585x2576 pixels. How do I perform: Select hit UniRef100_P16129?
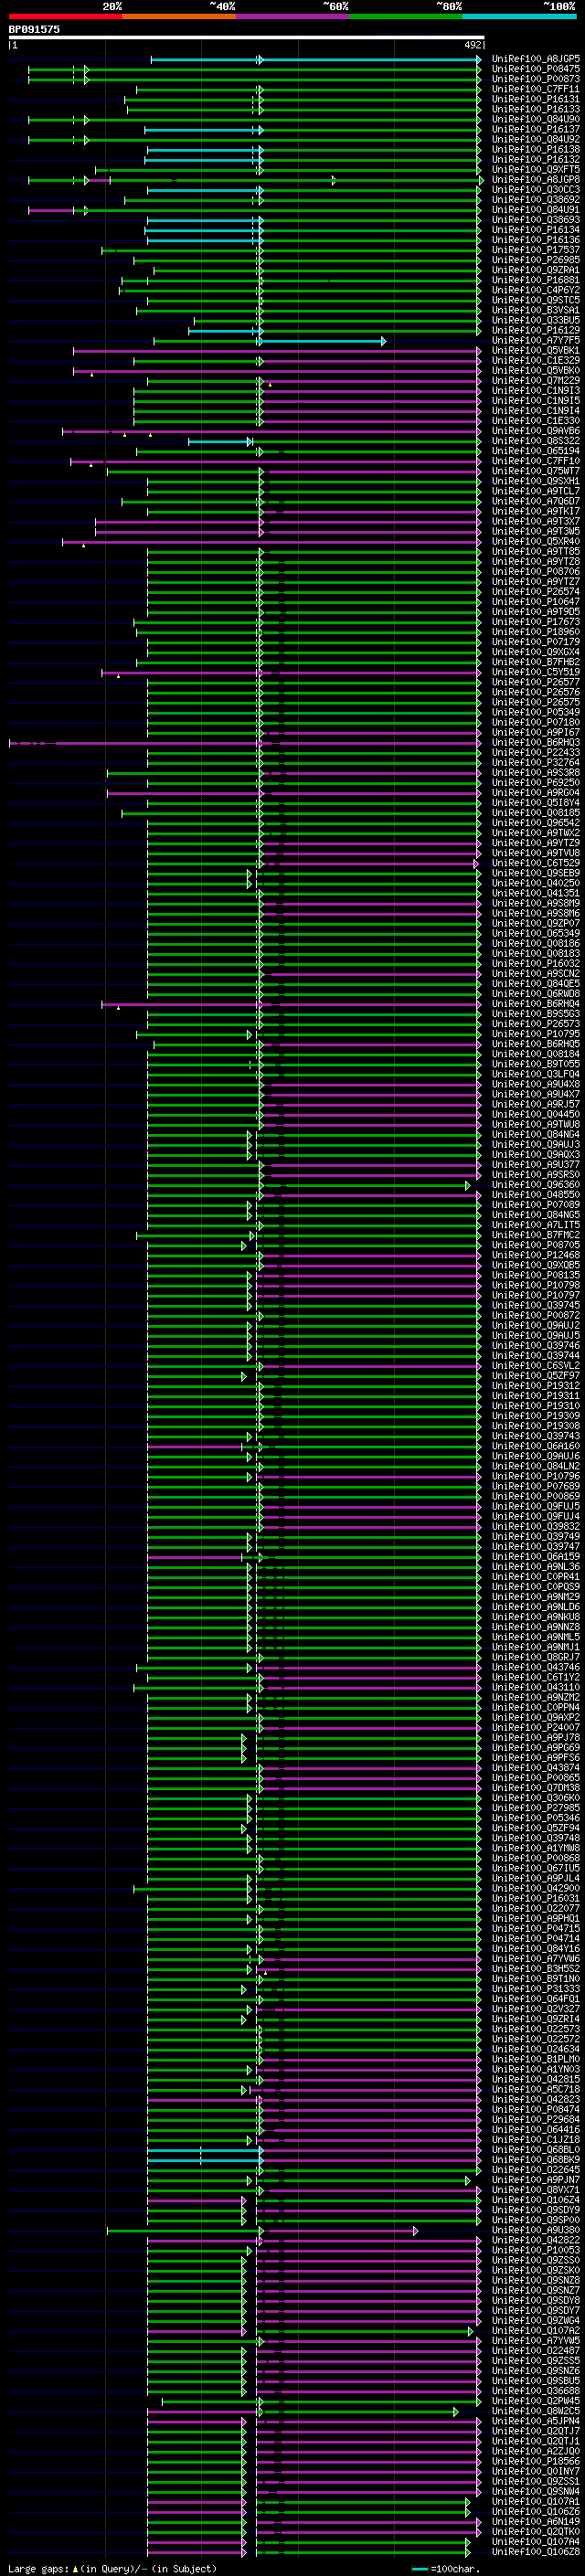coord(535,330)
